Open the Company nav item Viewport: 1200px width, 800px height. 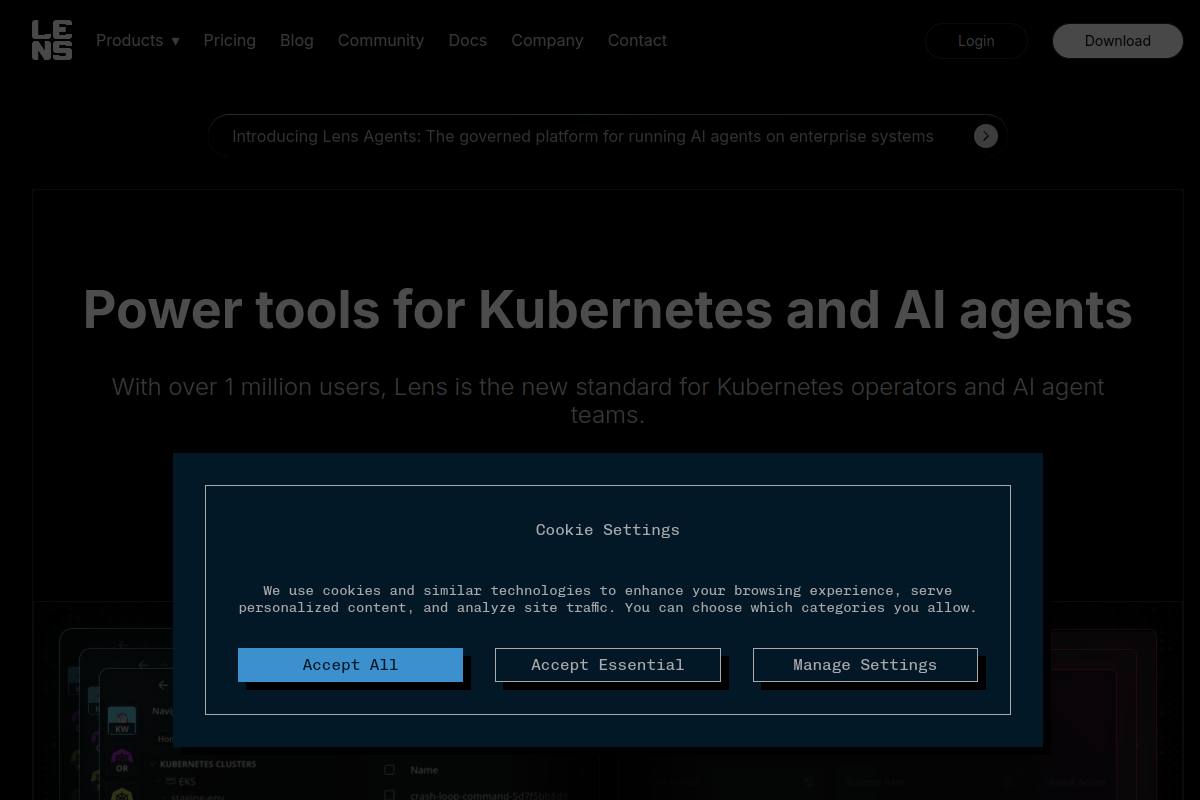pos(547,40)
